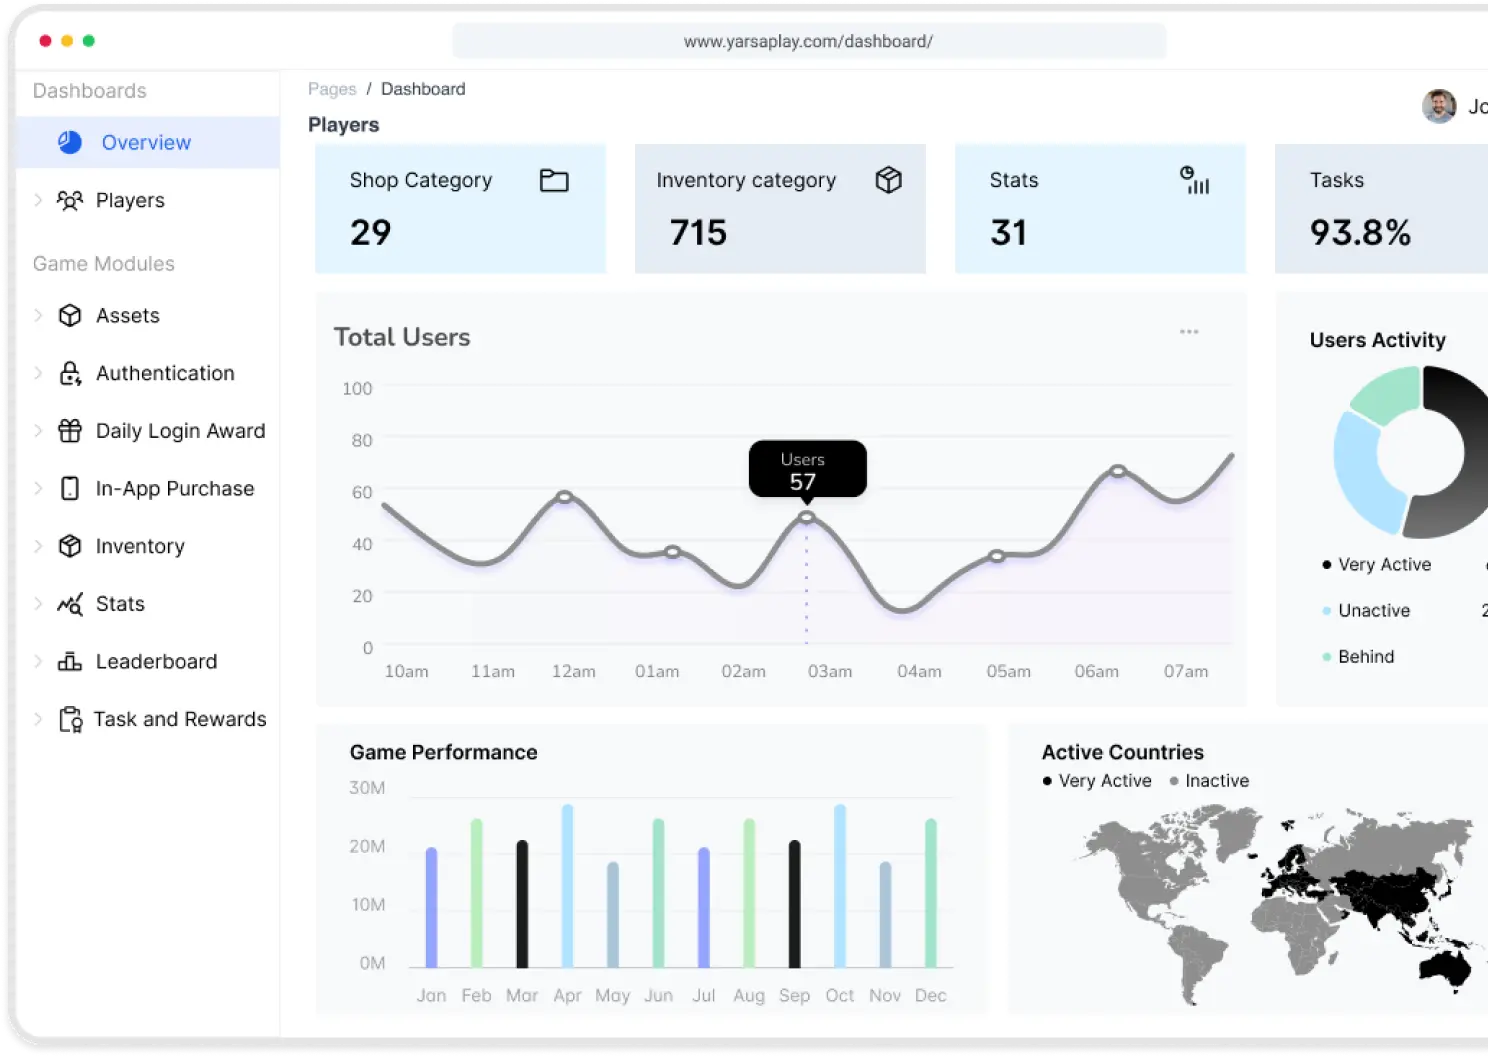The width and height of the screenshot is (1488, 1057).
Task: Click the Daily Login Award gift icon
Action: point(70,431)
